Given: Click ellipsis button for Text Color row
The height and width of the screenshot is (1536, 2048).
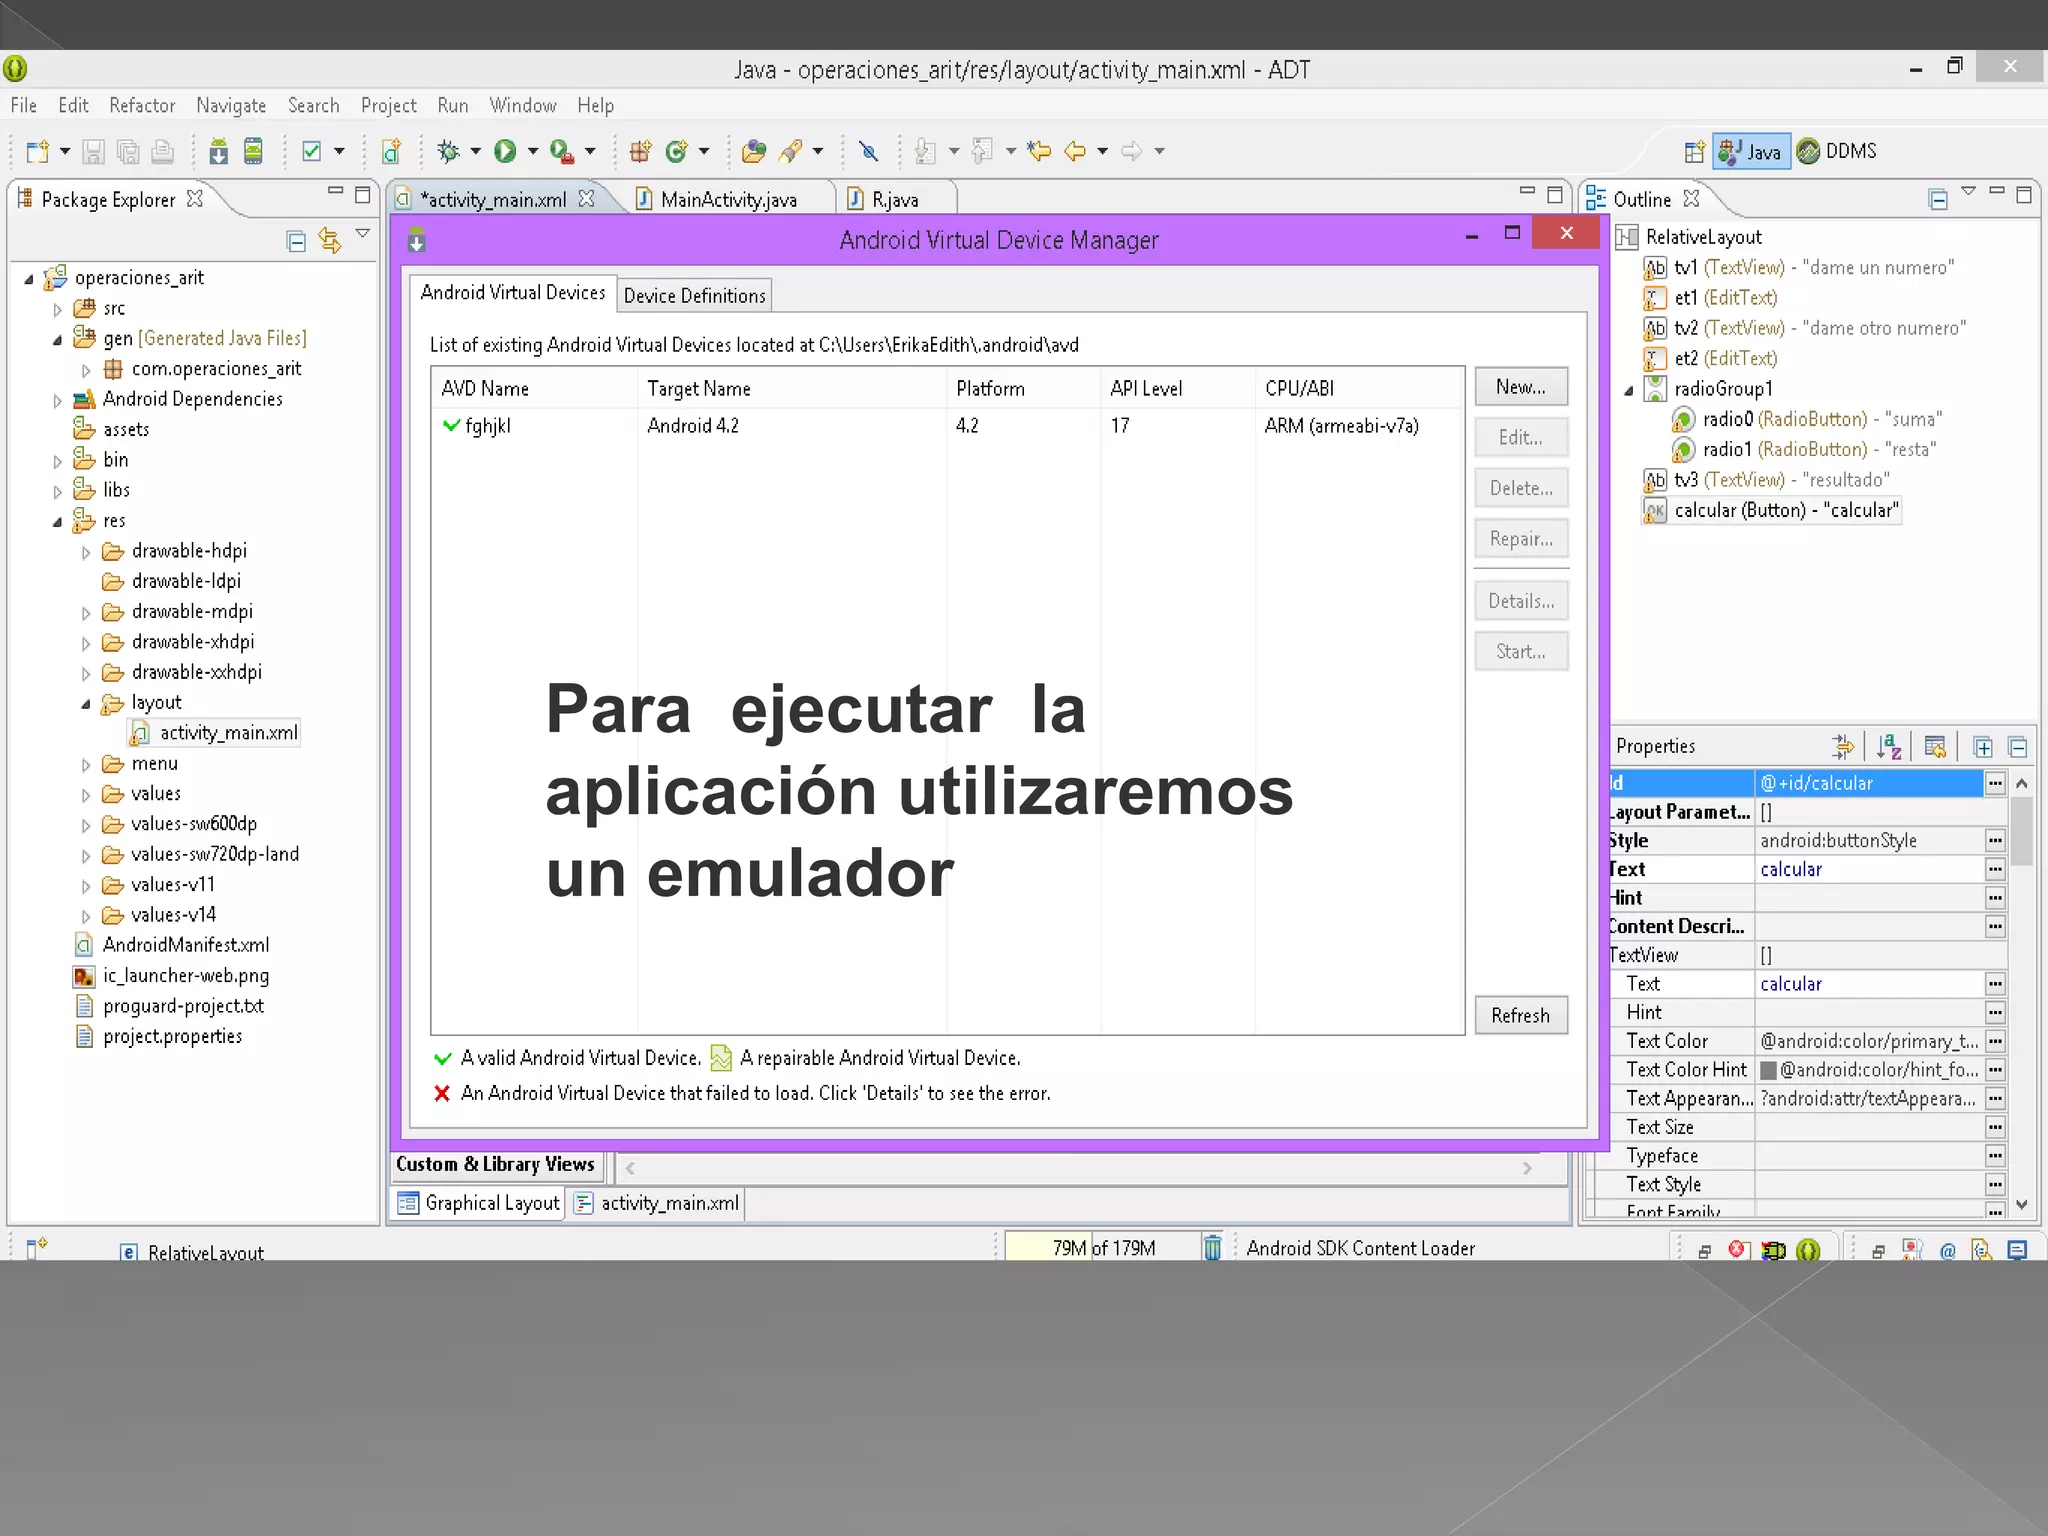Looking at the screenshot, I should 1995,1041.
